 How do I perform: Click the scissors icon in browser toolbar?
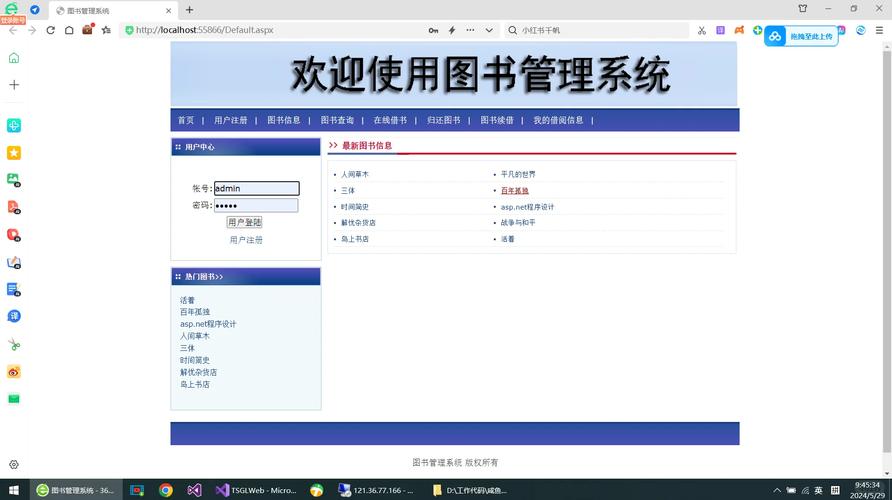click(x=702, y=30)
